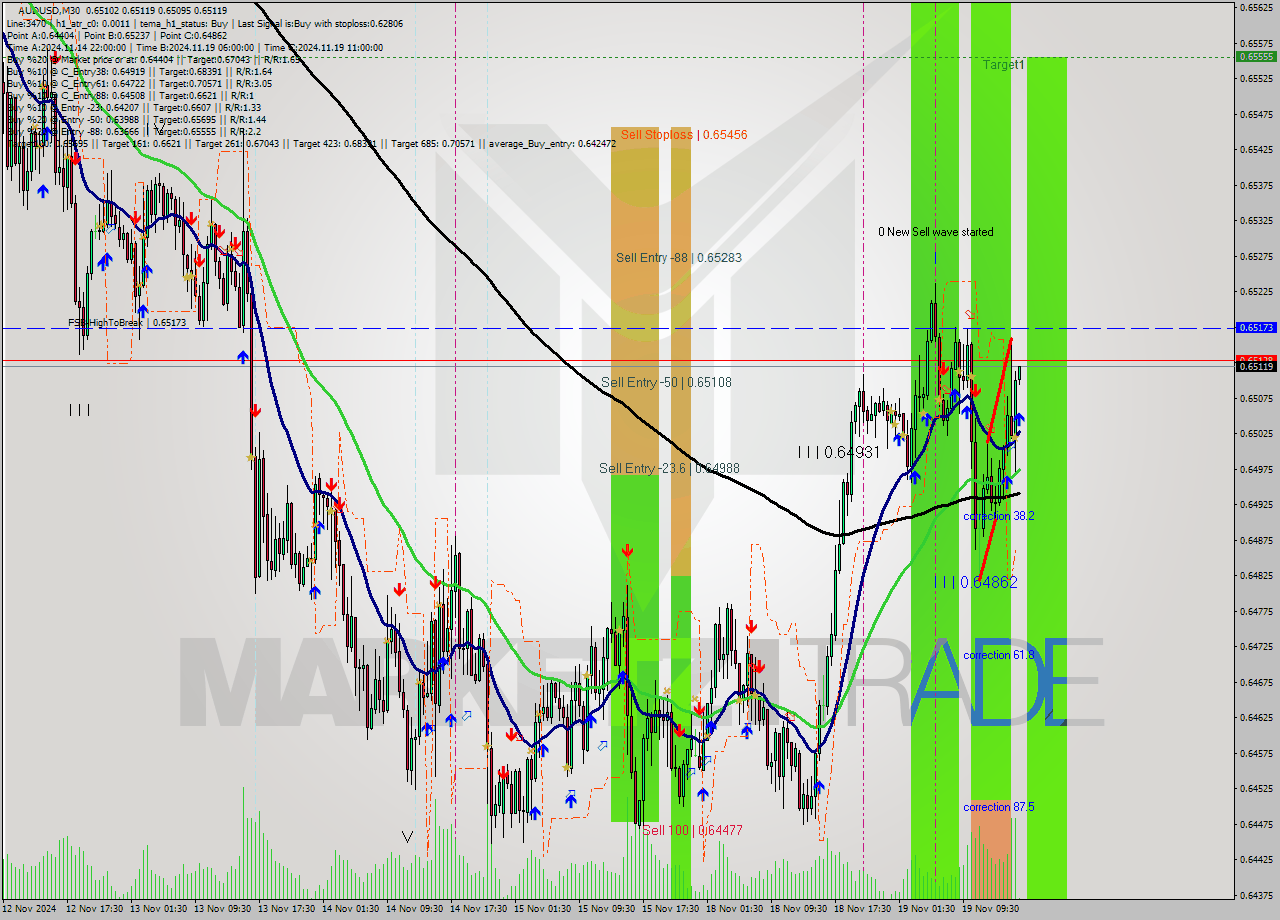Click the 0.64925 price axis value

click(x=1257, y=505)
